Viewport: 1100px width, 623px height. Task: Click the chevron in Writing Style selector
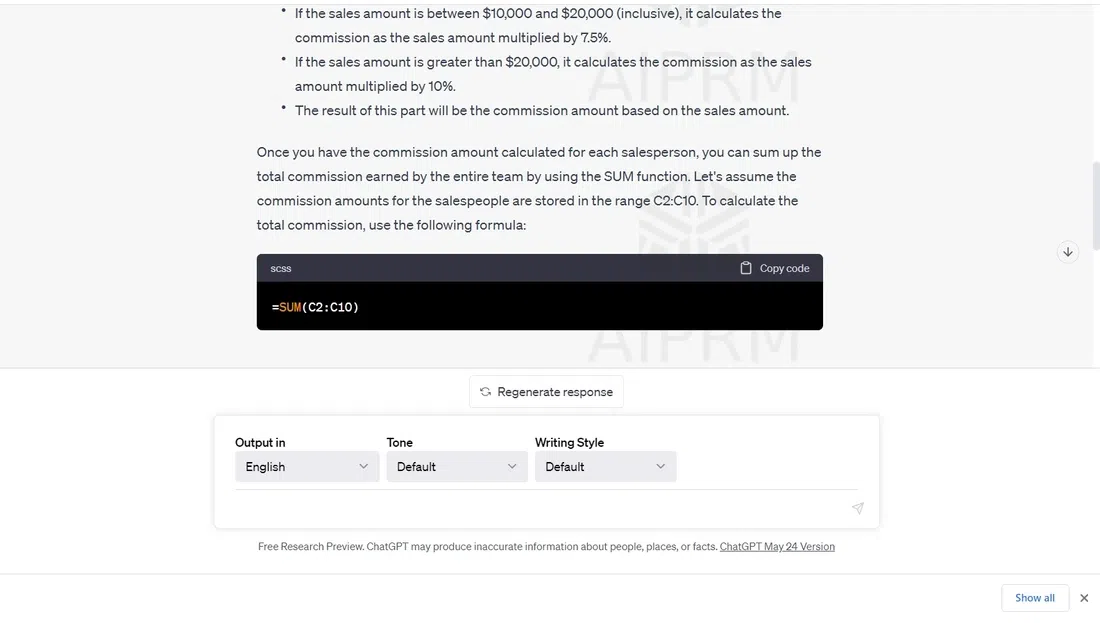660,467
